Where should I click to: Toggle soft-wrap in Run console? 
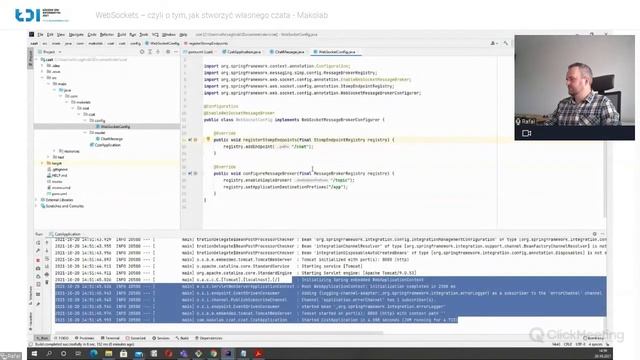[47, 259]
